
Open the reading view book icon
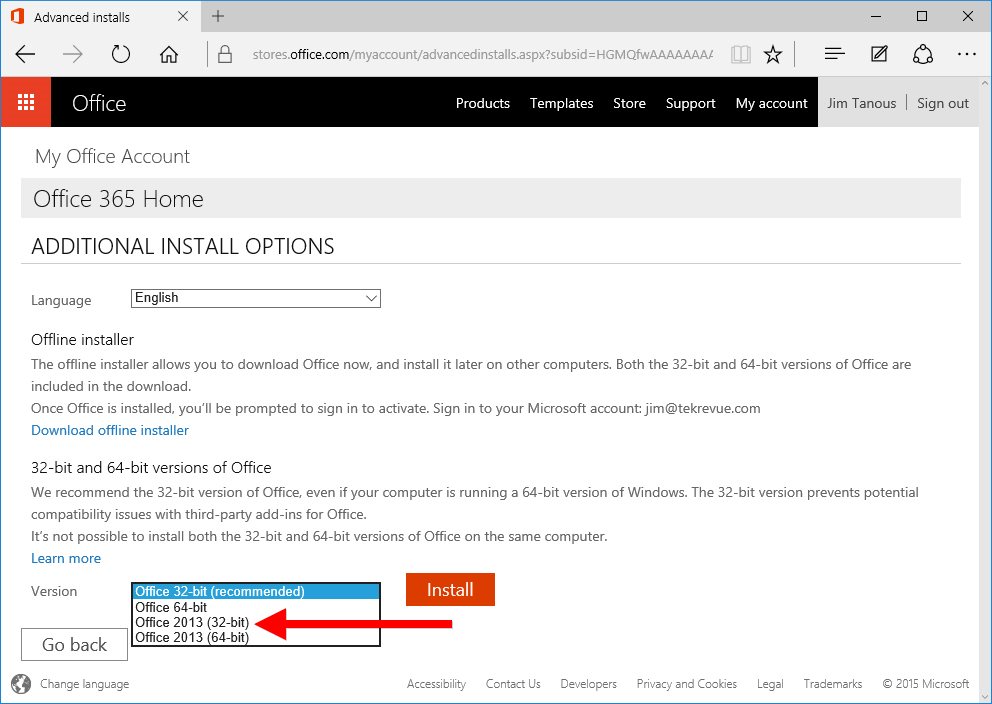[x=740, y=54]
